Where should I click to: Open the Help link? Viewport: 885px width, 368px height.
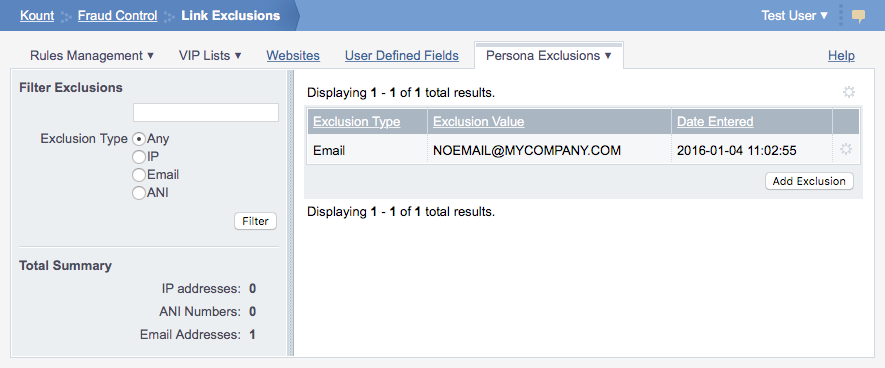click(x=841, y=56)
